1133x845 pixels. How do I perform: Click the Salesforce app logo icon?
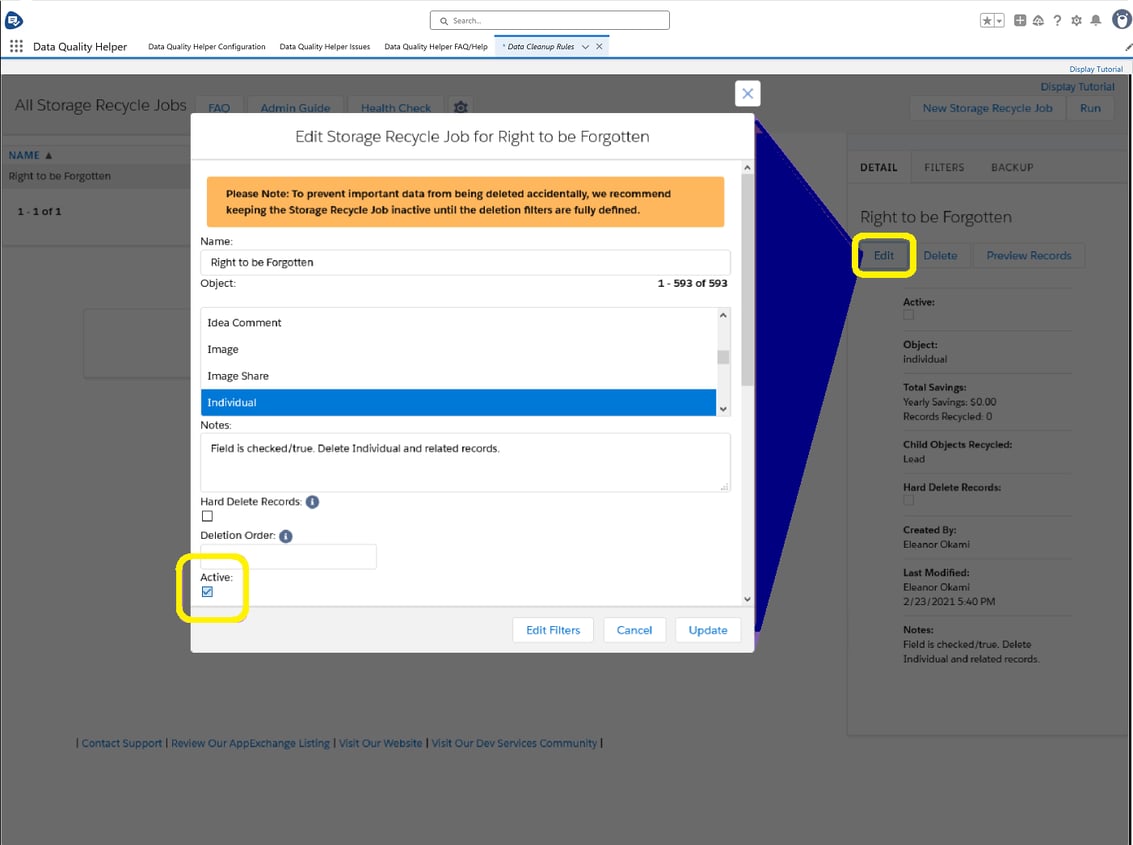(x=13, y=20)
